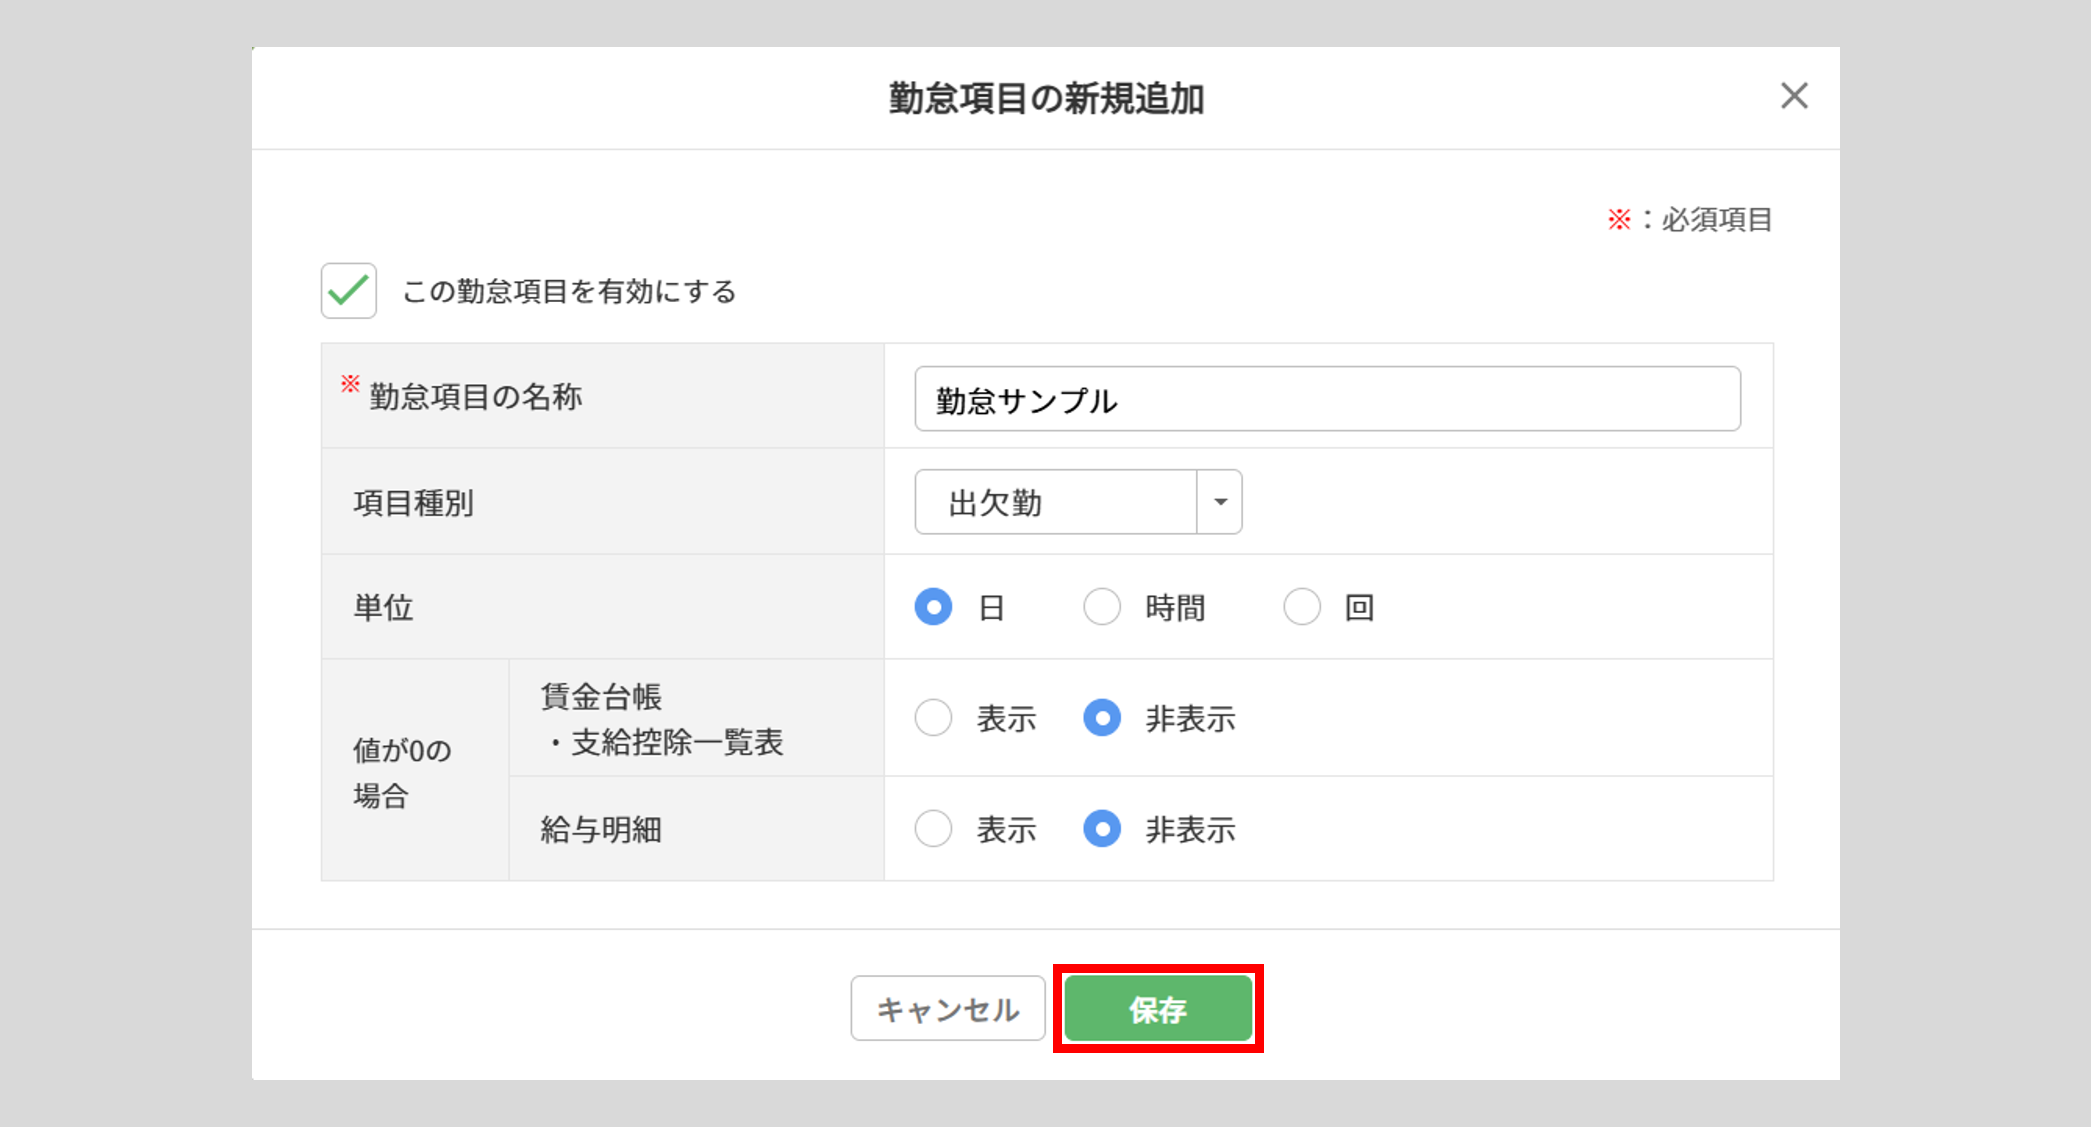The height and width of the screenshot is (1127, 2091).
Task: Click the 勤怠項目の名称 label
Action: (x=475, y=397)
